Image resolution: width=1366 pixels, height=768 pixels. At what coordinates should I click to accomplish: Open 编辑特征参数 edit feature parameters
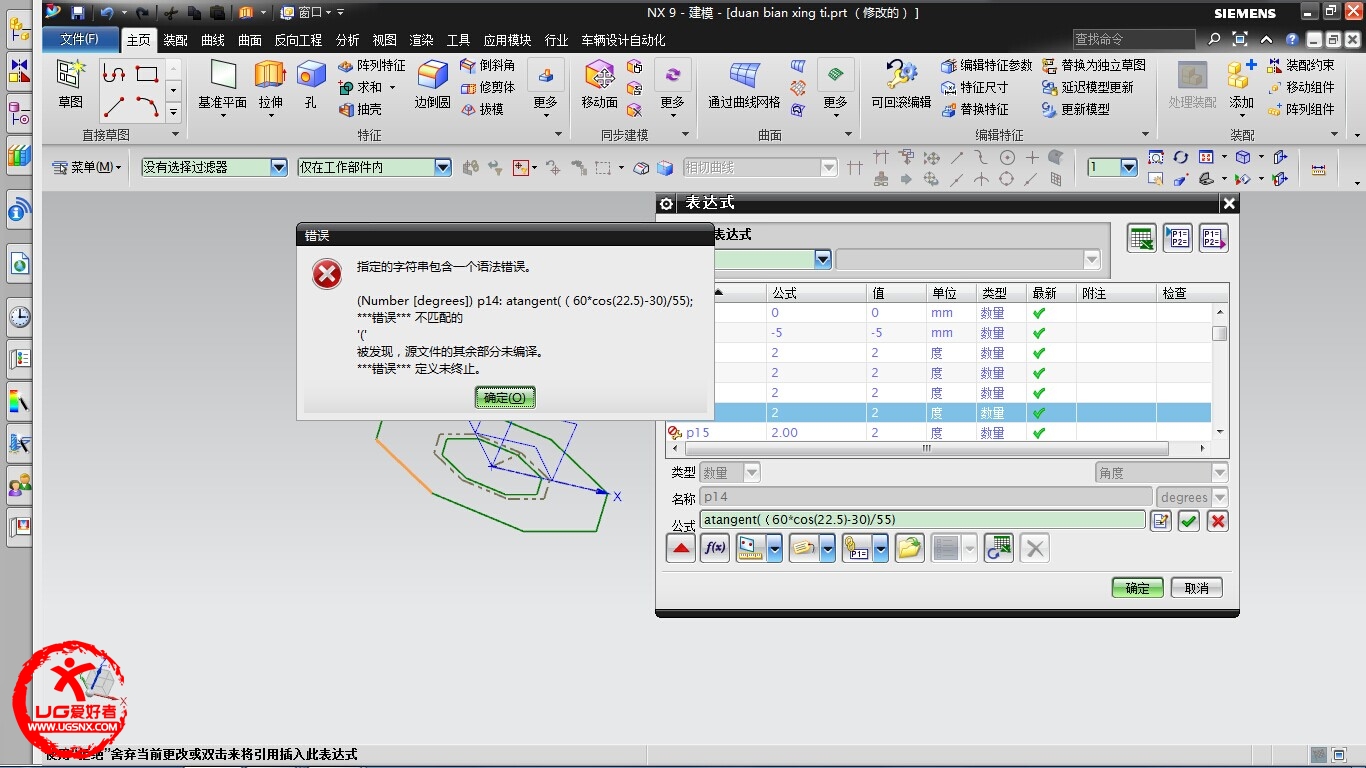[986, 65]
